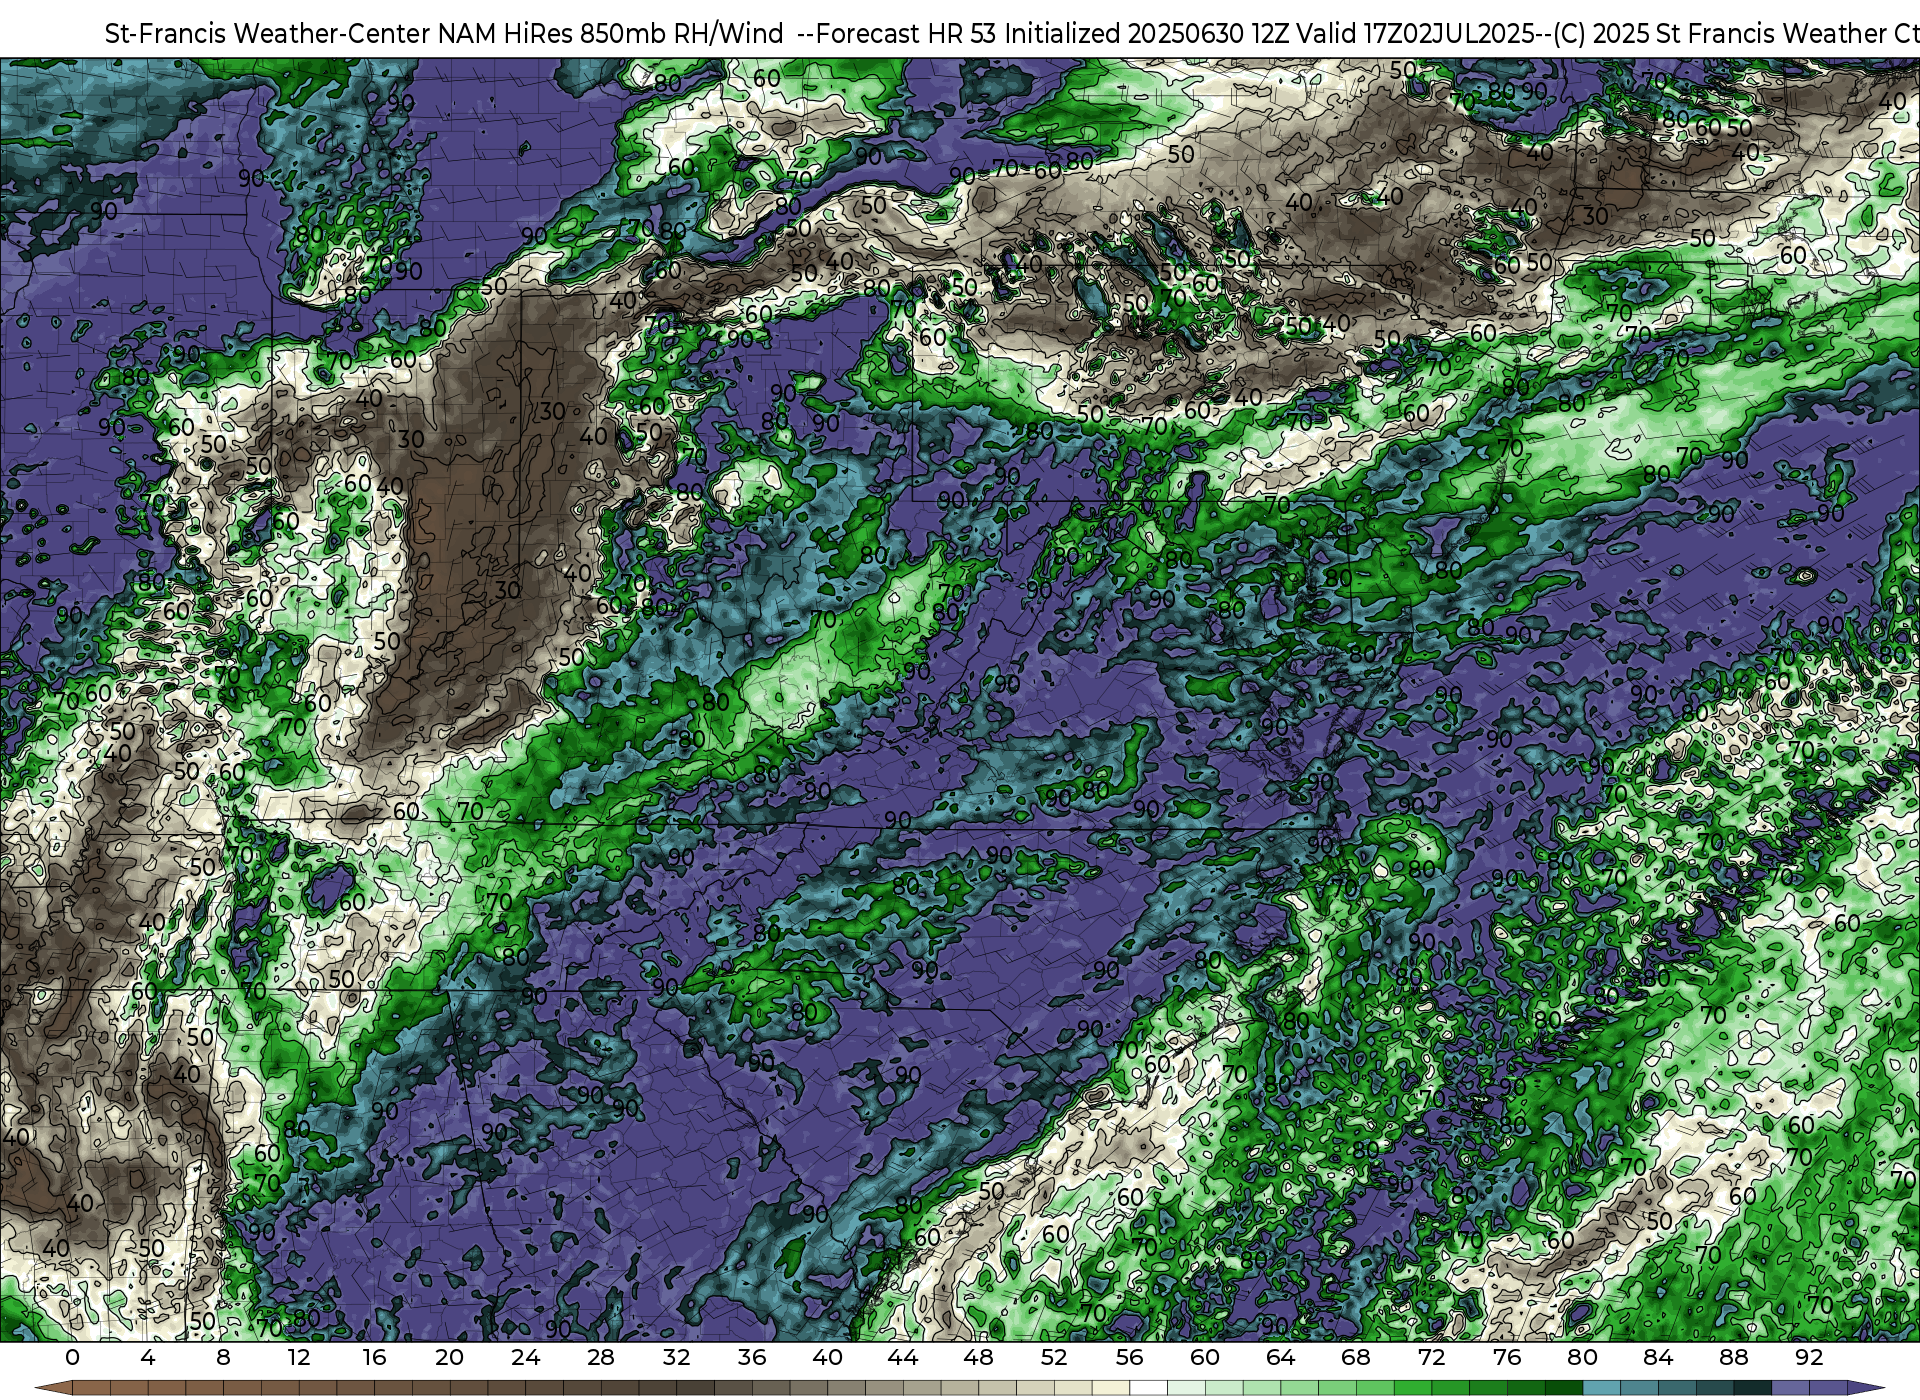The image size is (1920, 1400).
Task: Click colorbar tick label '88'
Action: click(x=1734, y=1357)
